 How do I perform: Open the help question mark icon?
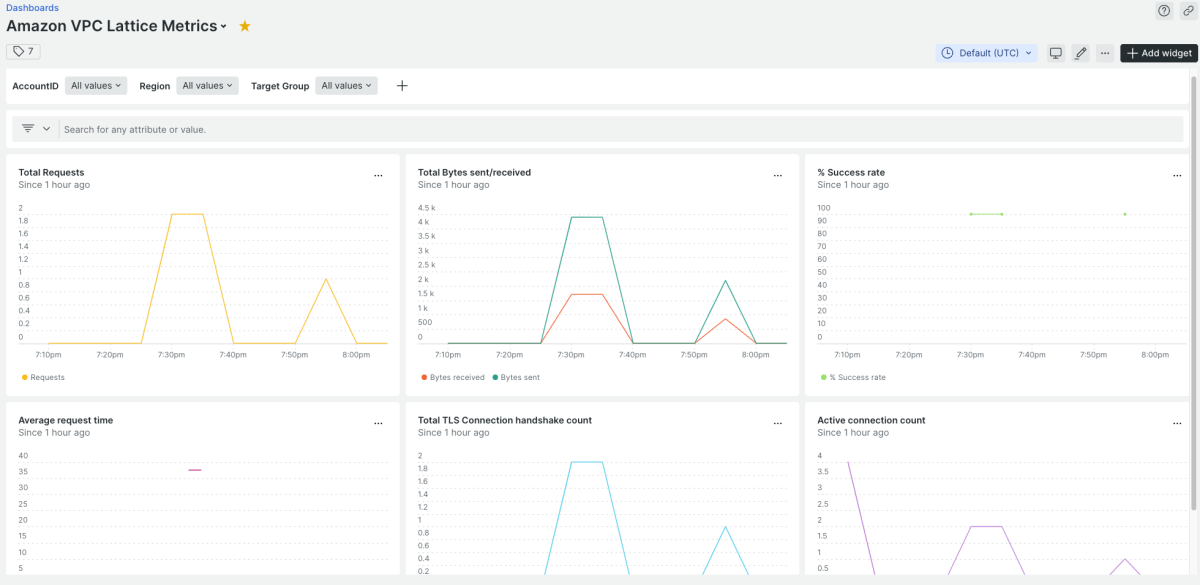point(1164,10)
